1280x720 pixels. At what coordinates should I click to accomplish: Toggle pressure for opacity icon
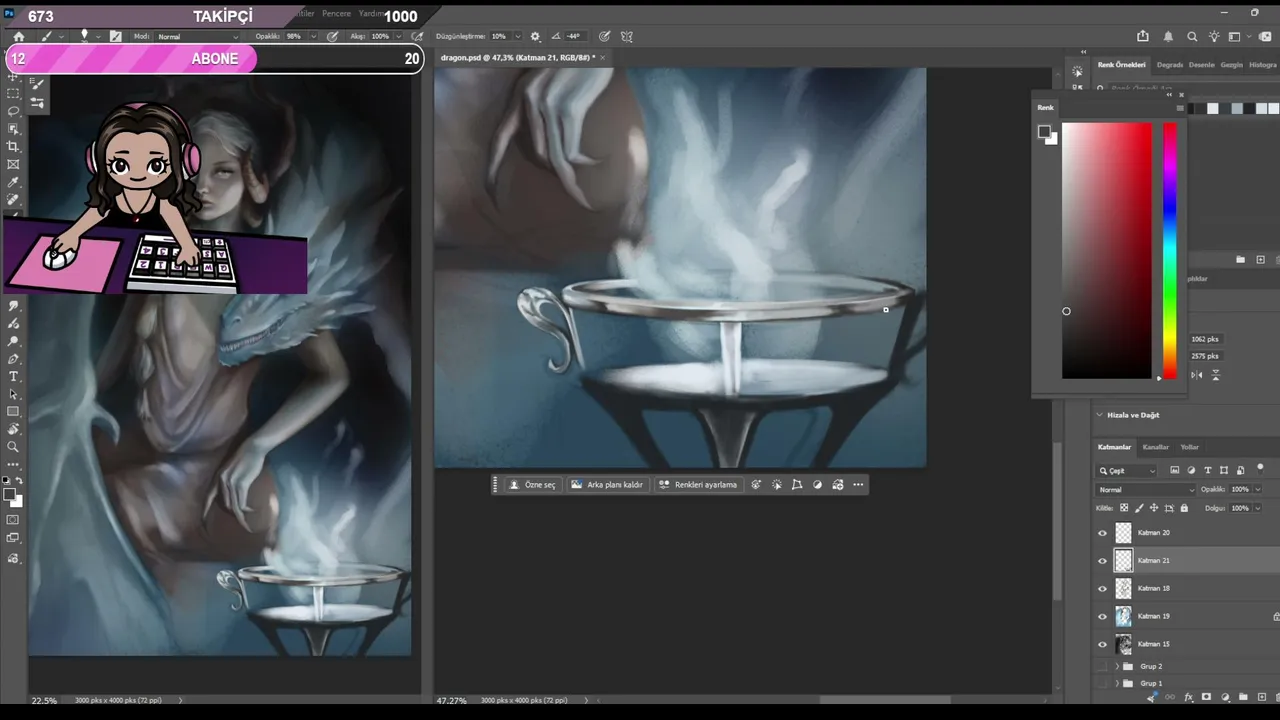pos(331,37)
